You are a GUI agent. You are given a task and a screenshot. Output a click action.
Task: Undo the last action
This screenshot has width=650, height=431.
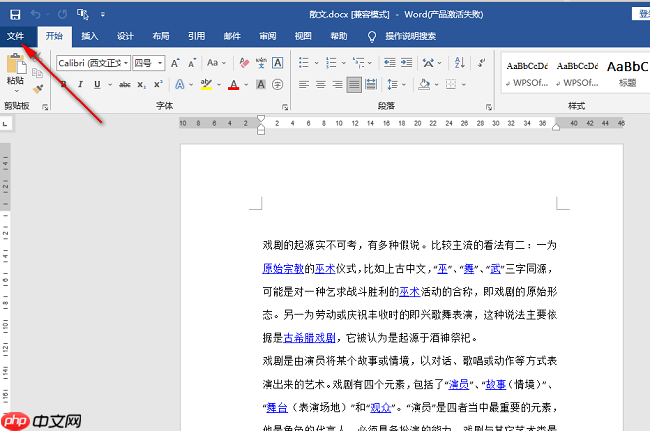click(36, 15)
